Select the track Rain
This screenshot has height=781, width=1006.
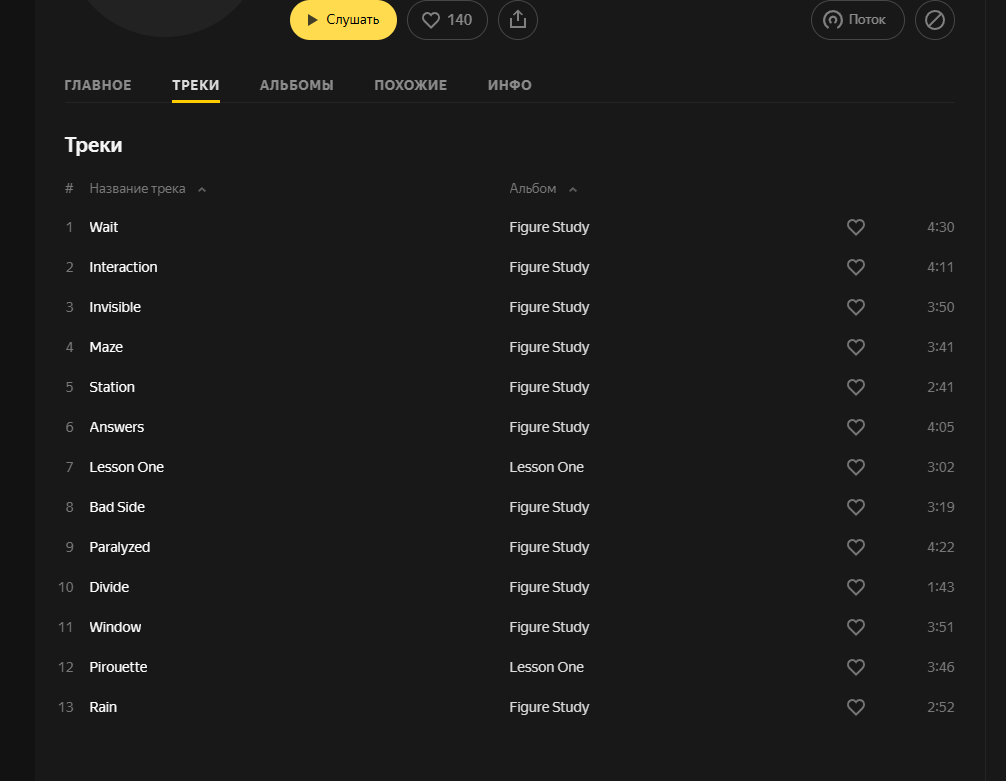tap(103, 707)
